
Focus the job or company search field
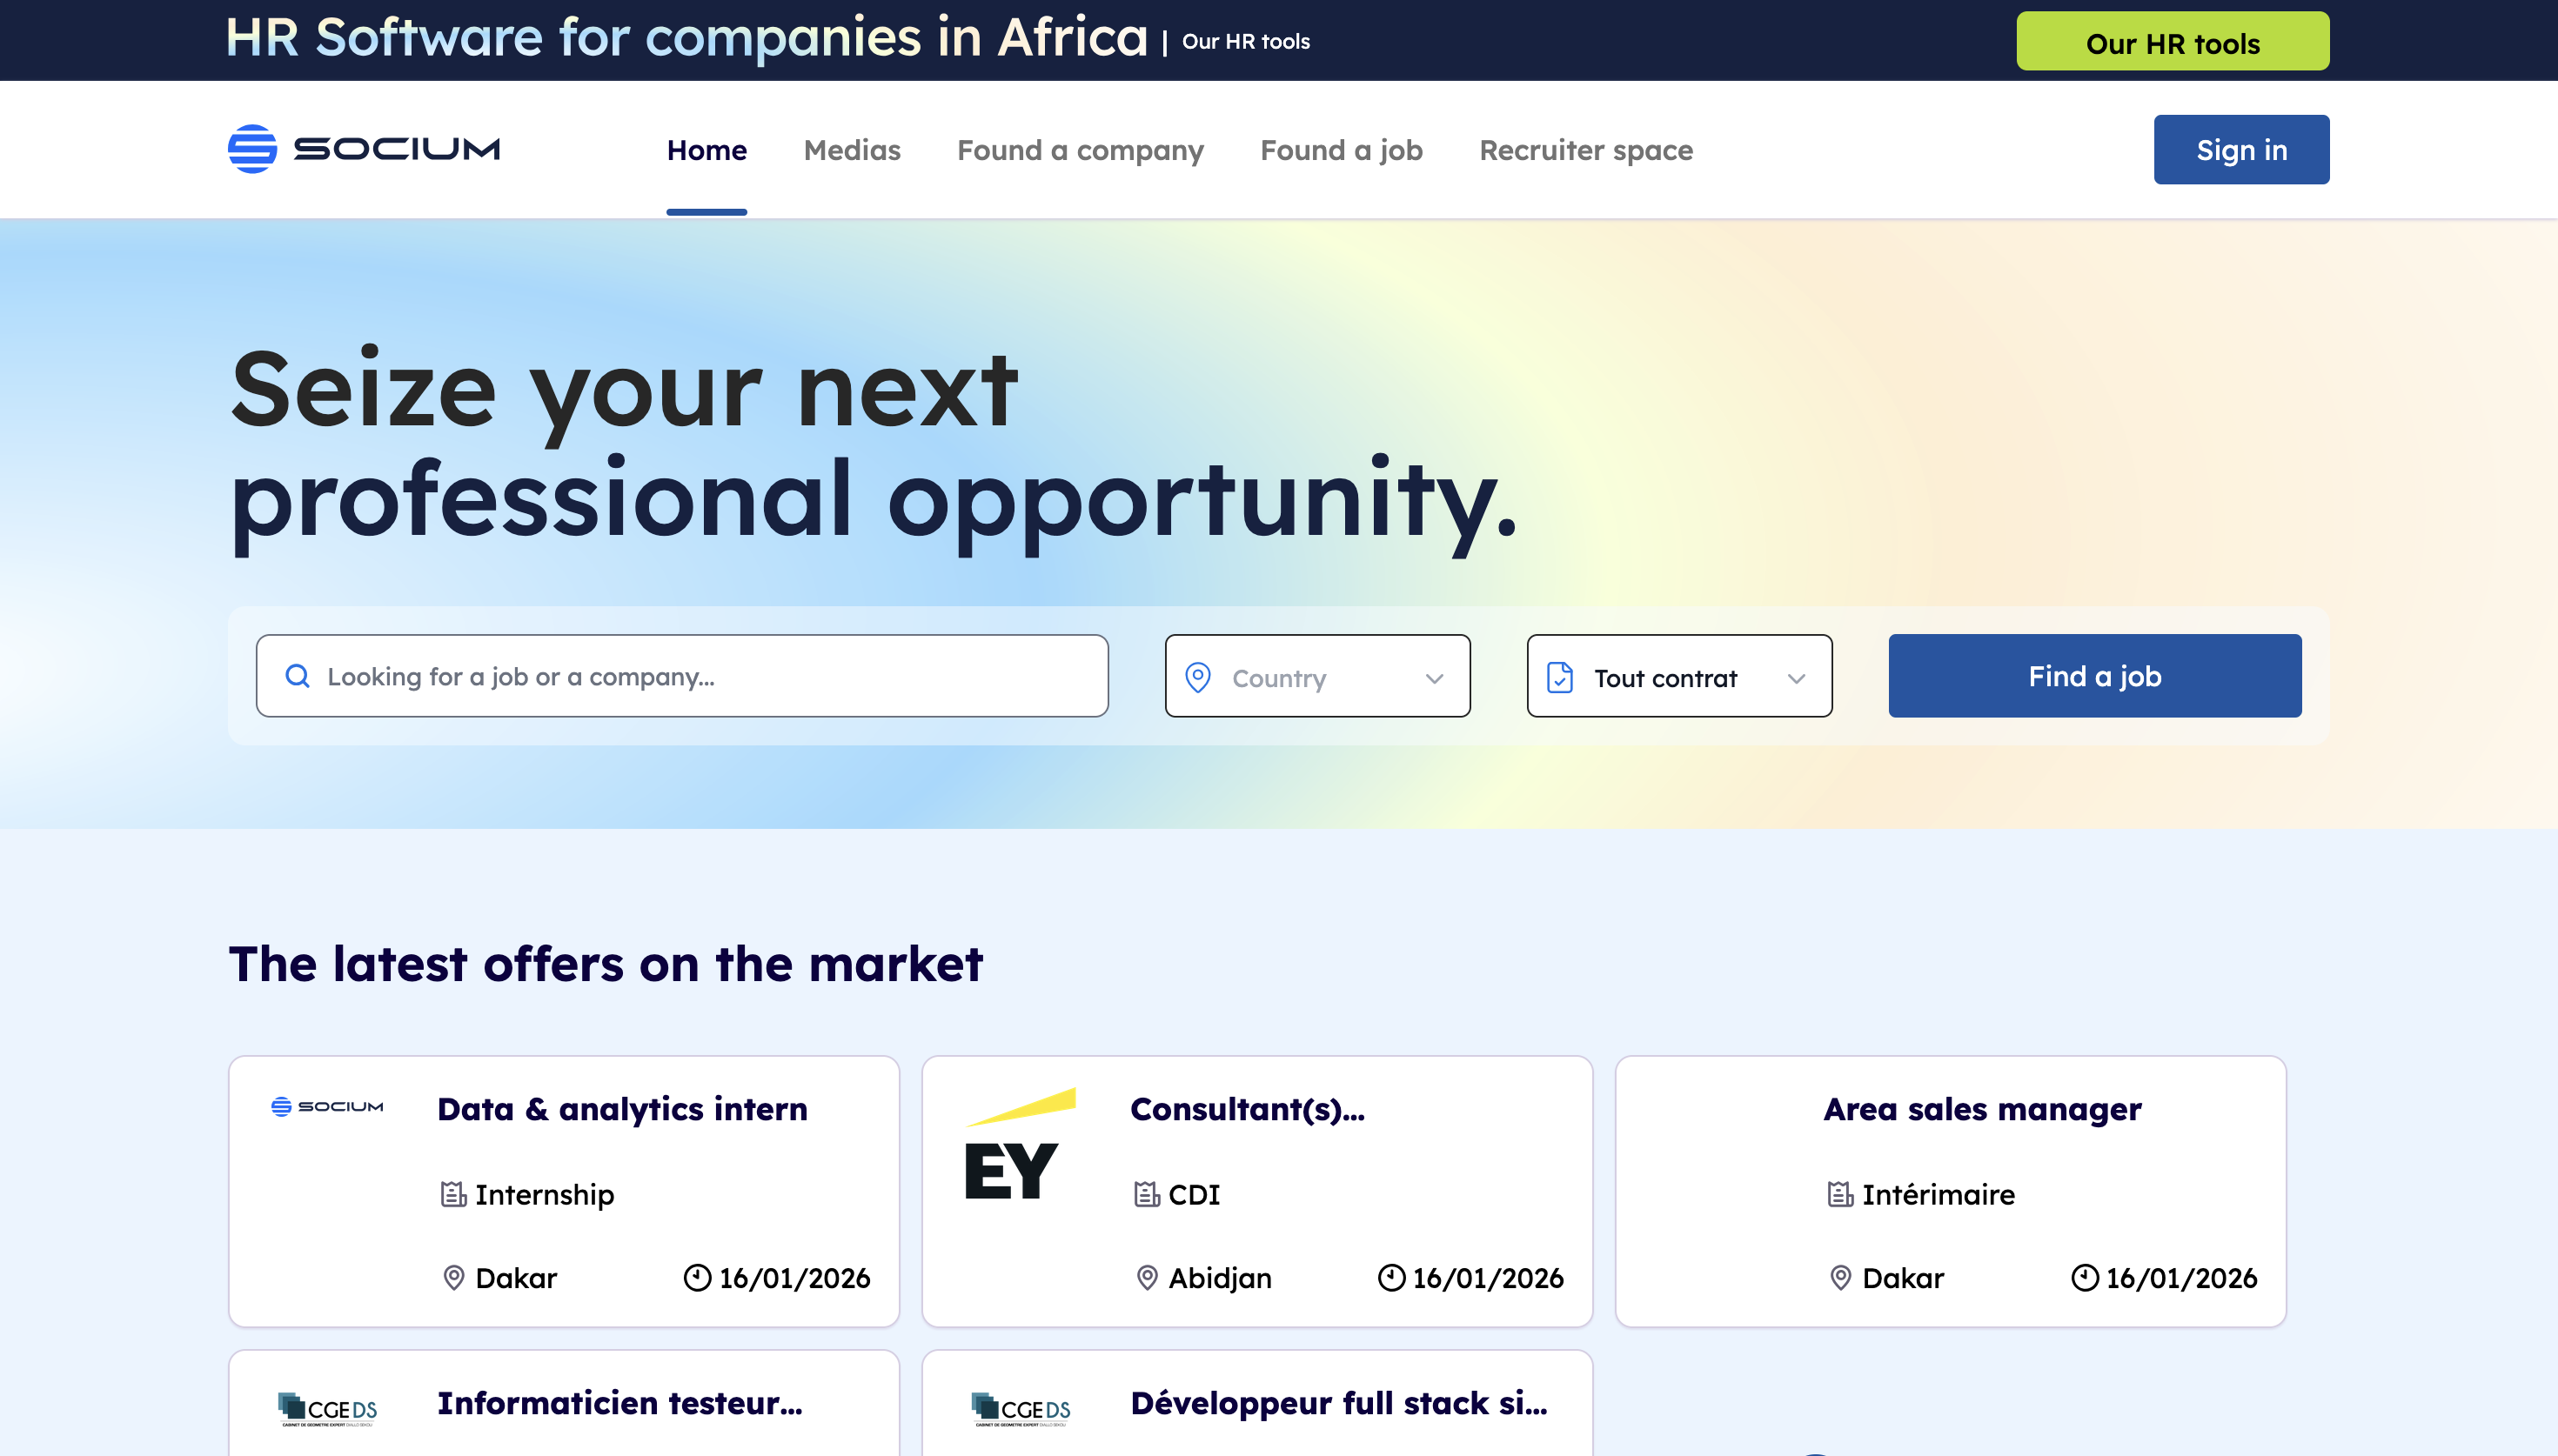[x=700, y=676]
